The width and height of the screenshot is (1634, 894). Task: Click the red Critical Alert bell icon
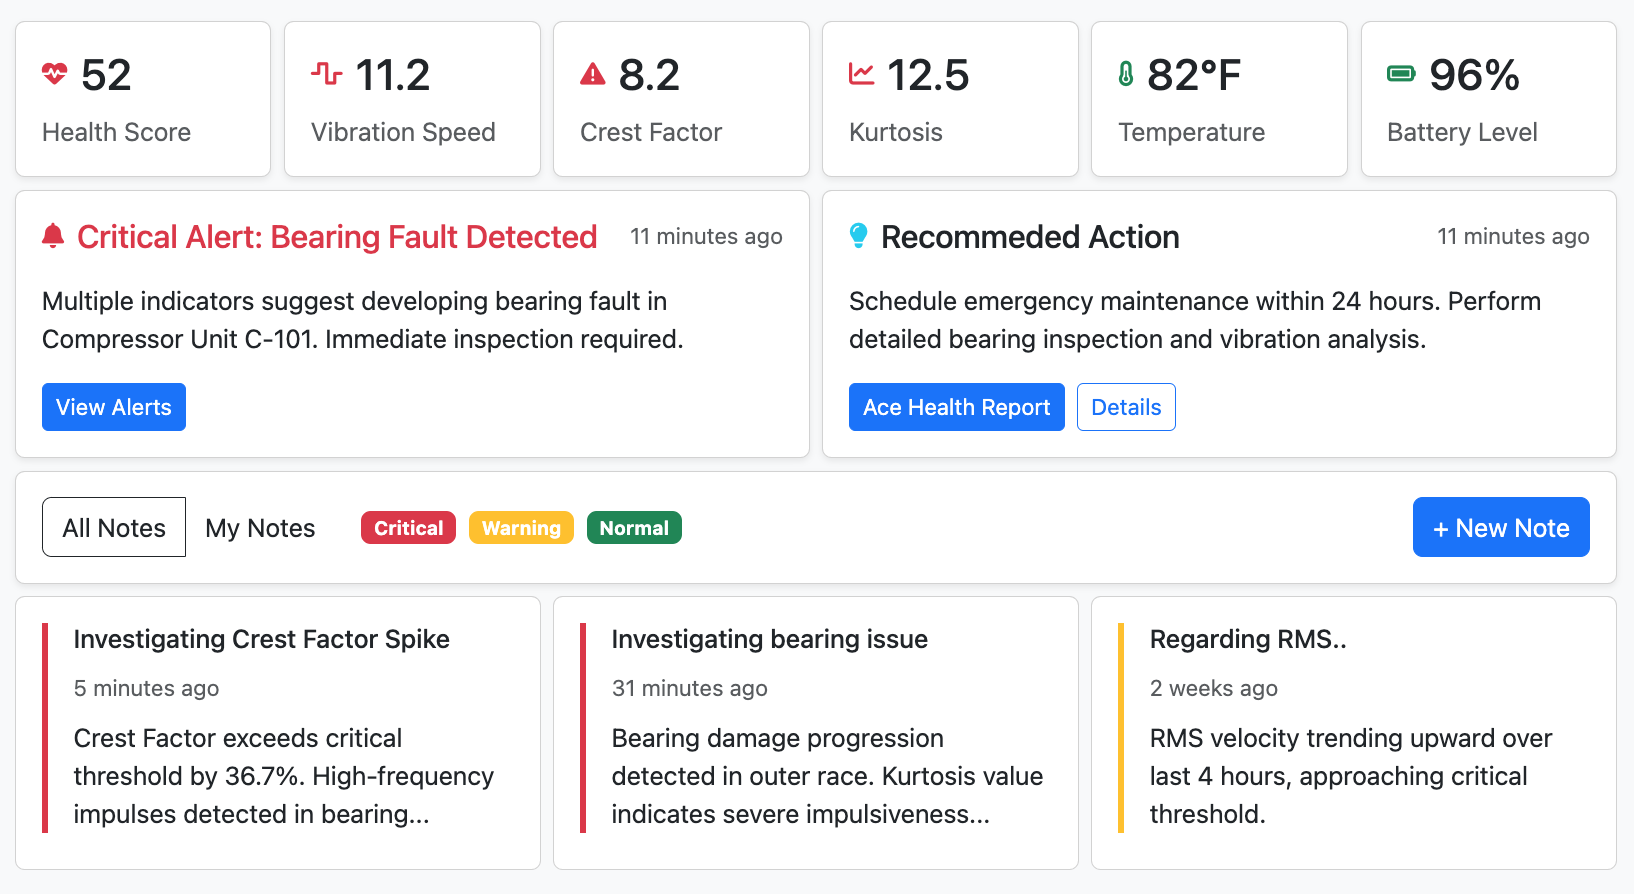point(53,236)
